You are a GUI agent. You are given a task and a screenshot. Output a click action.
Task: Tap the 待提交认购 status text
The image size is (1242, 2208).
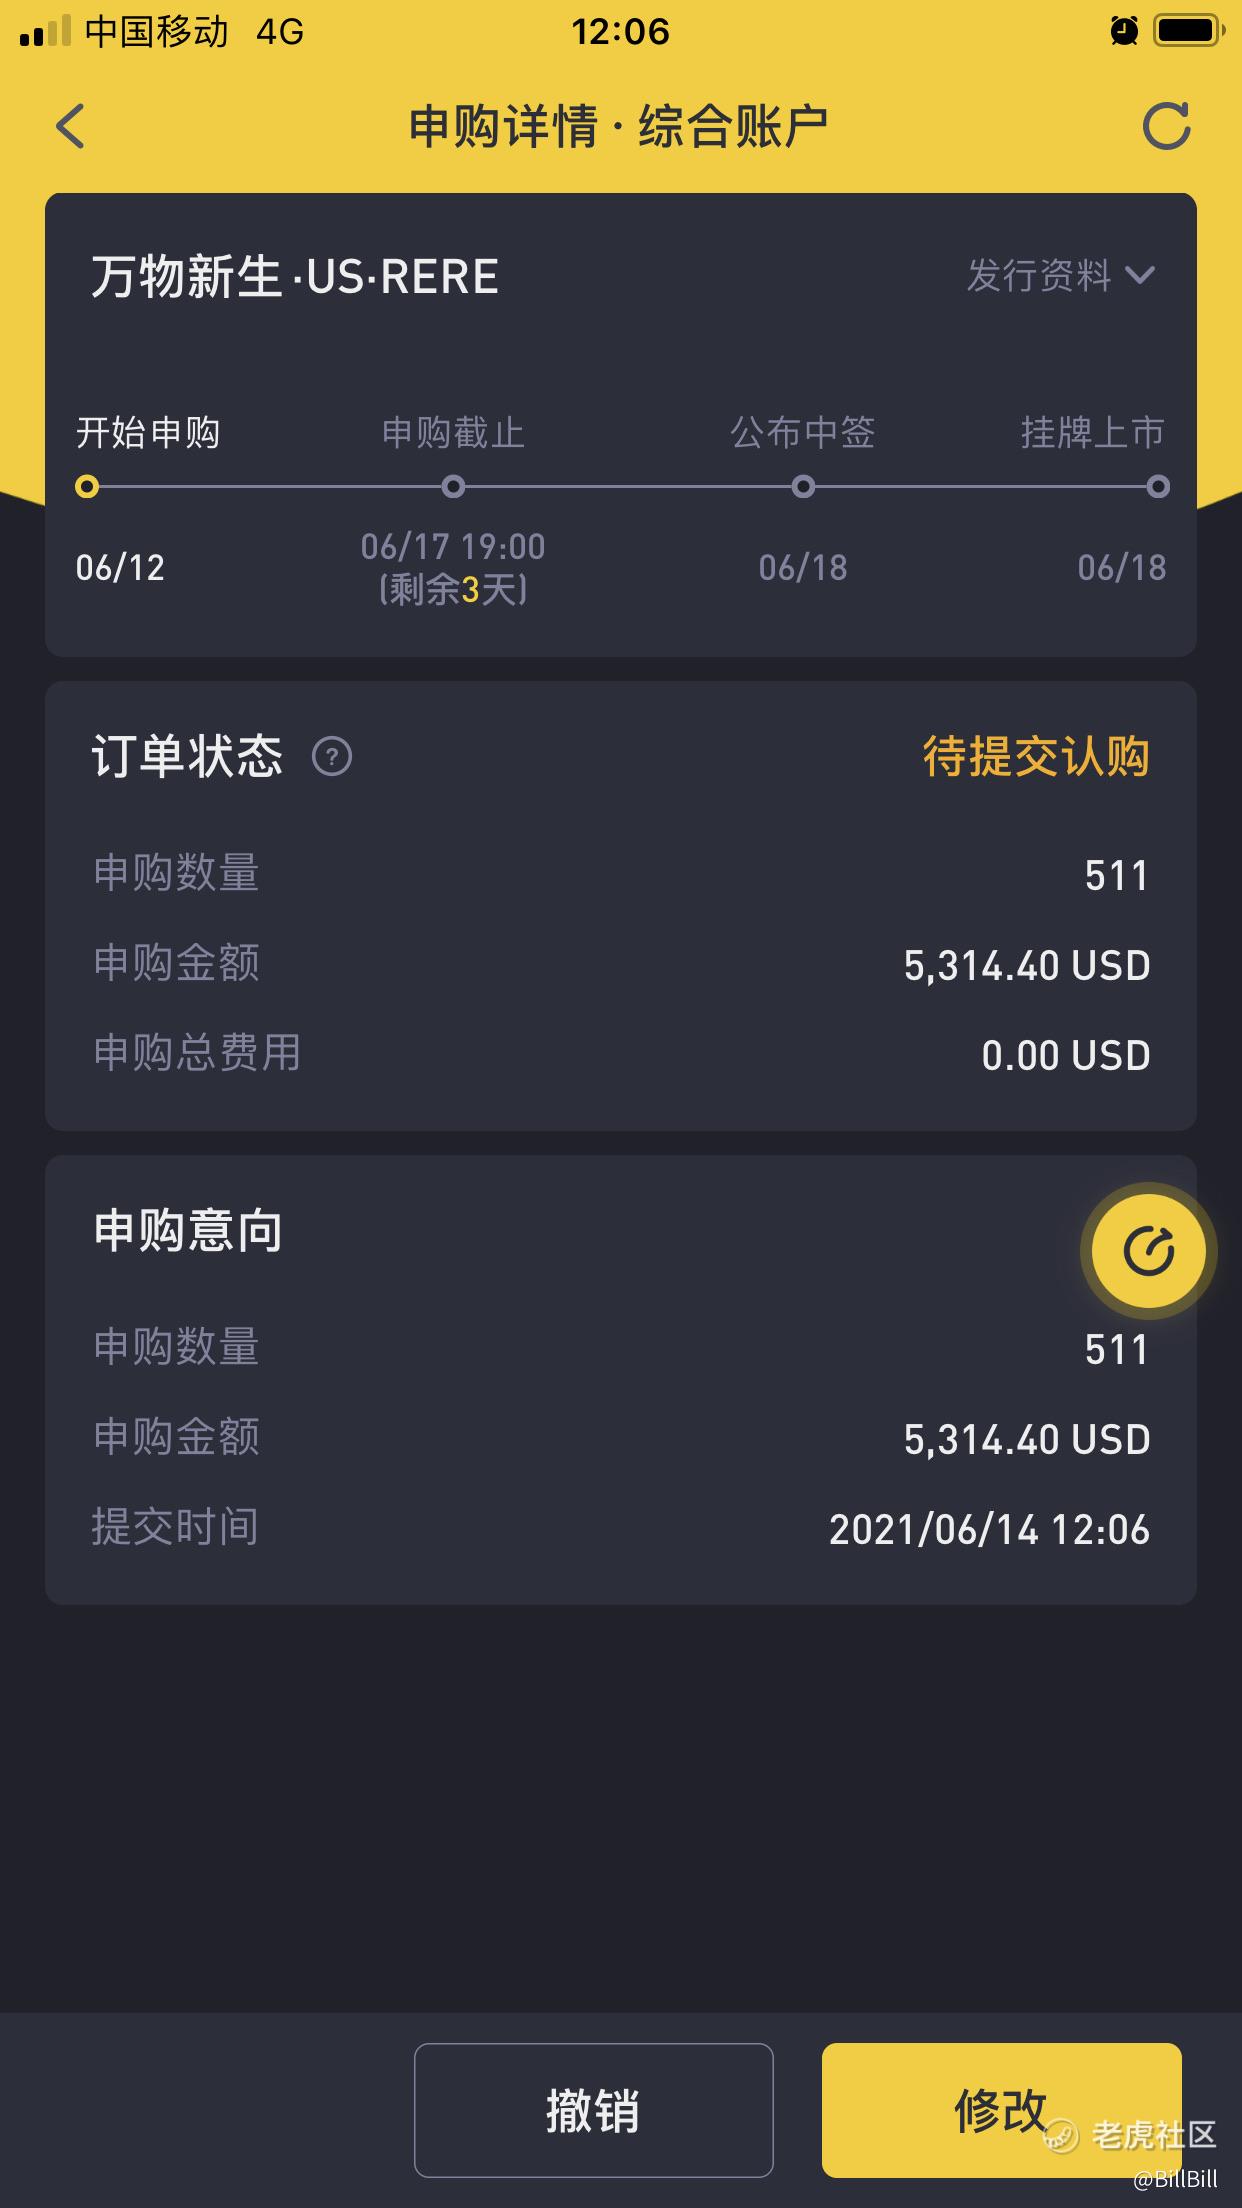point(1036,756)
